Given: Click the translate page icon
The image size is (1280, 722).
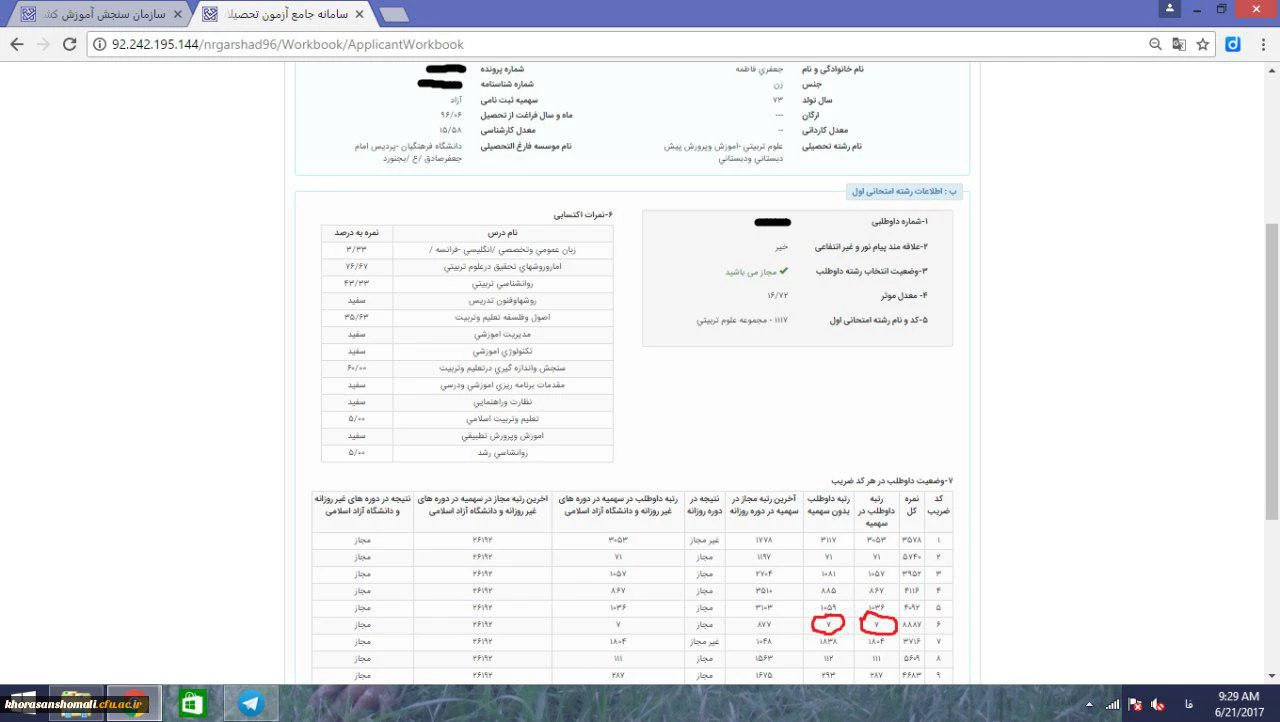Looking at the screenshot, I should [1179, 44].
